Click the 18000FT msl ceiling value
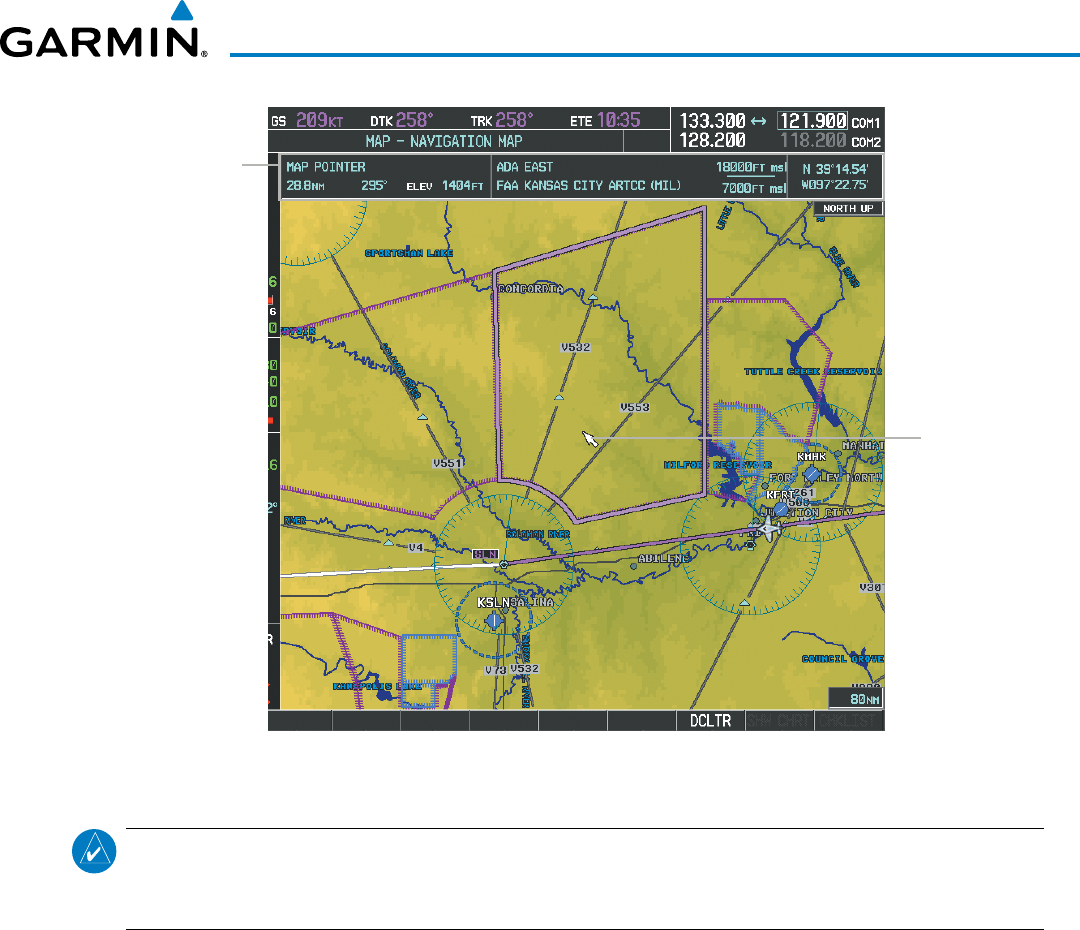1080x930 pixels. (x=751, y=167)
